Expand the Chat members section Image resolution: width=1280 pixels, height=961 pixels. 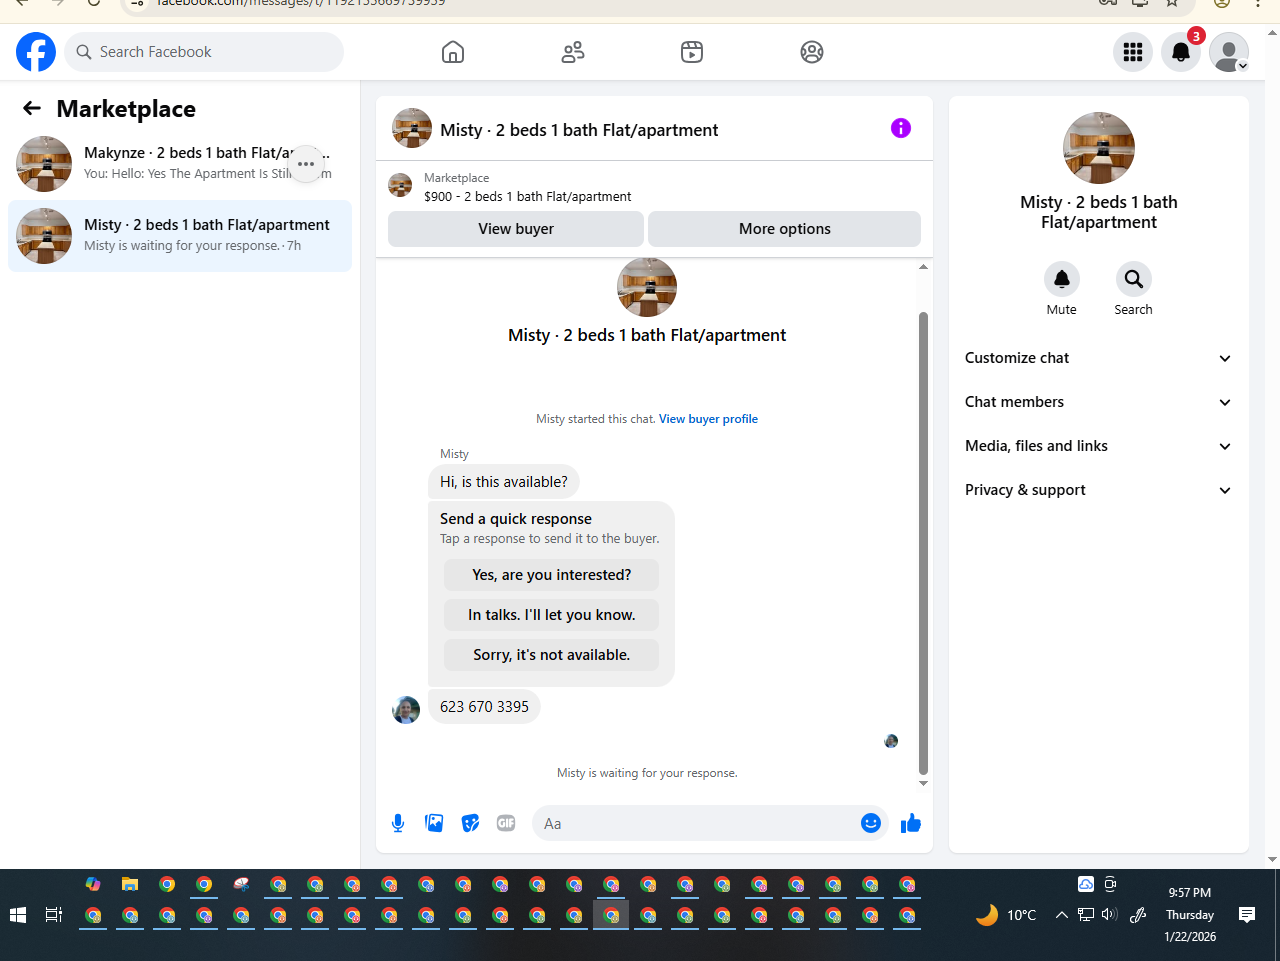click(1099, 402)
